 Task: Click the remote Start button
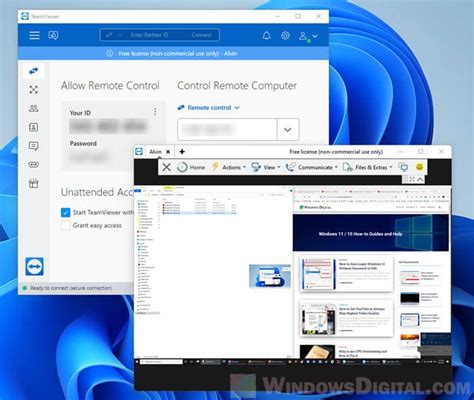(137, 362)
